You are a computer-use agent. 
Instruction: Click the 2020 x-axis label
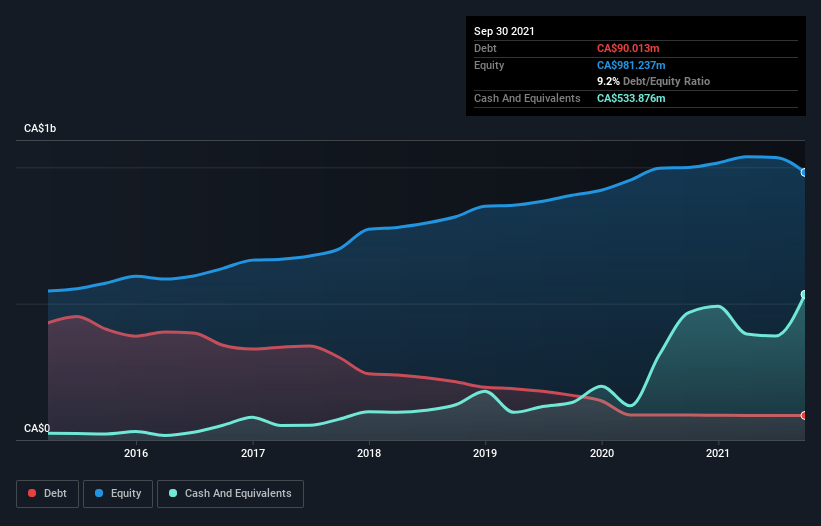click(x=602, y=453)
